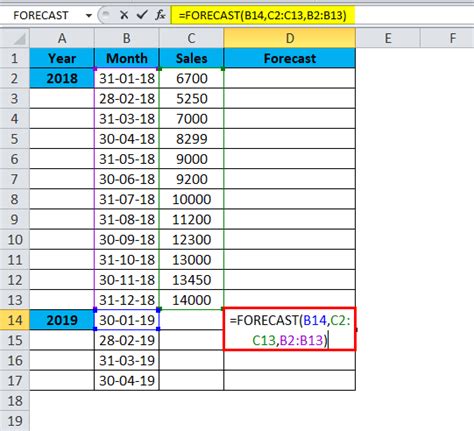The height and width of the screenshot is (431, 474).
Task: Open Insert Function fx dialog
Action: pos(160,15)
